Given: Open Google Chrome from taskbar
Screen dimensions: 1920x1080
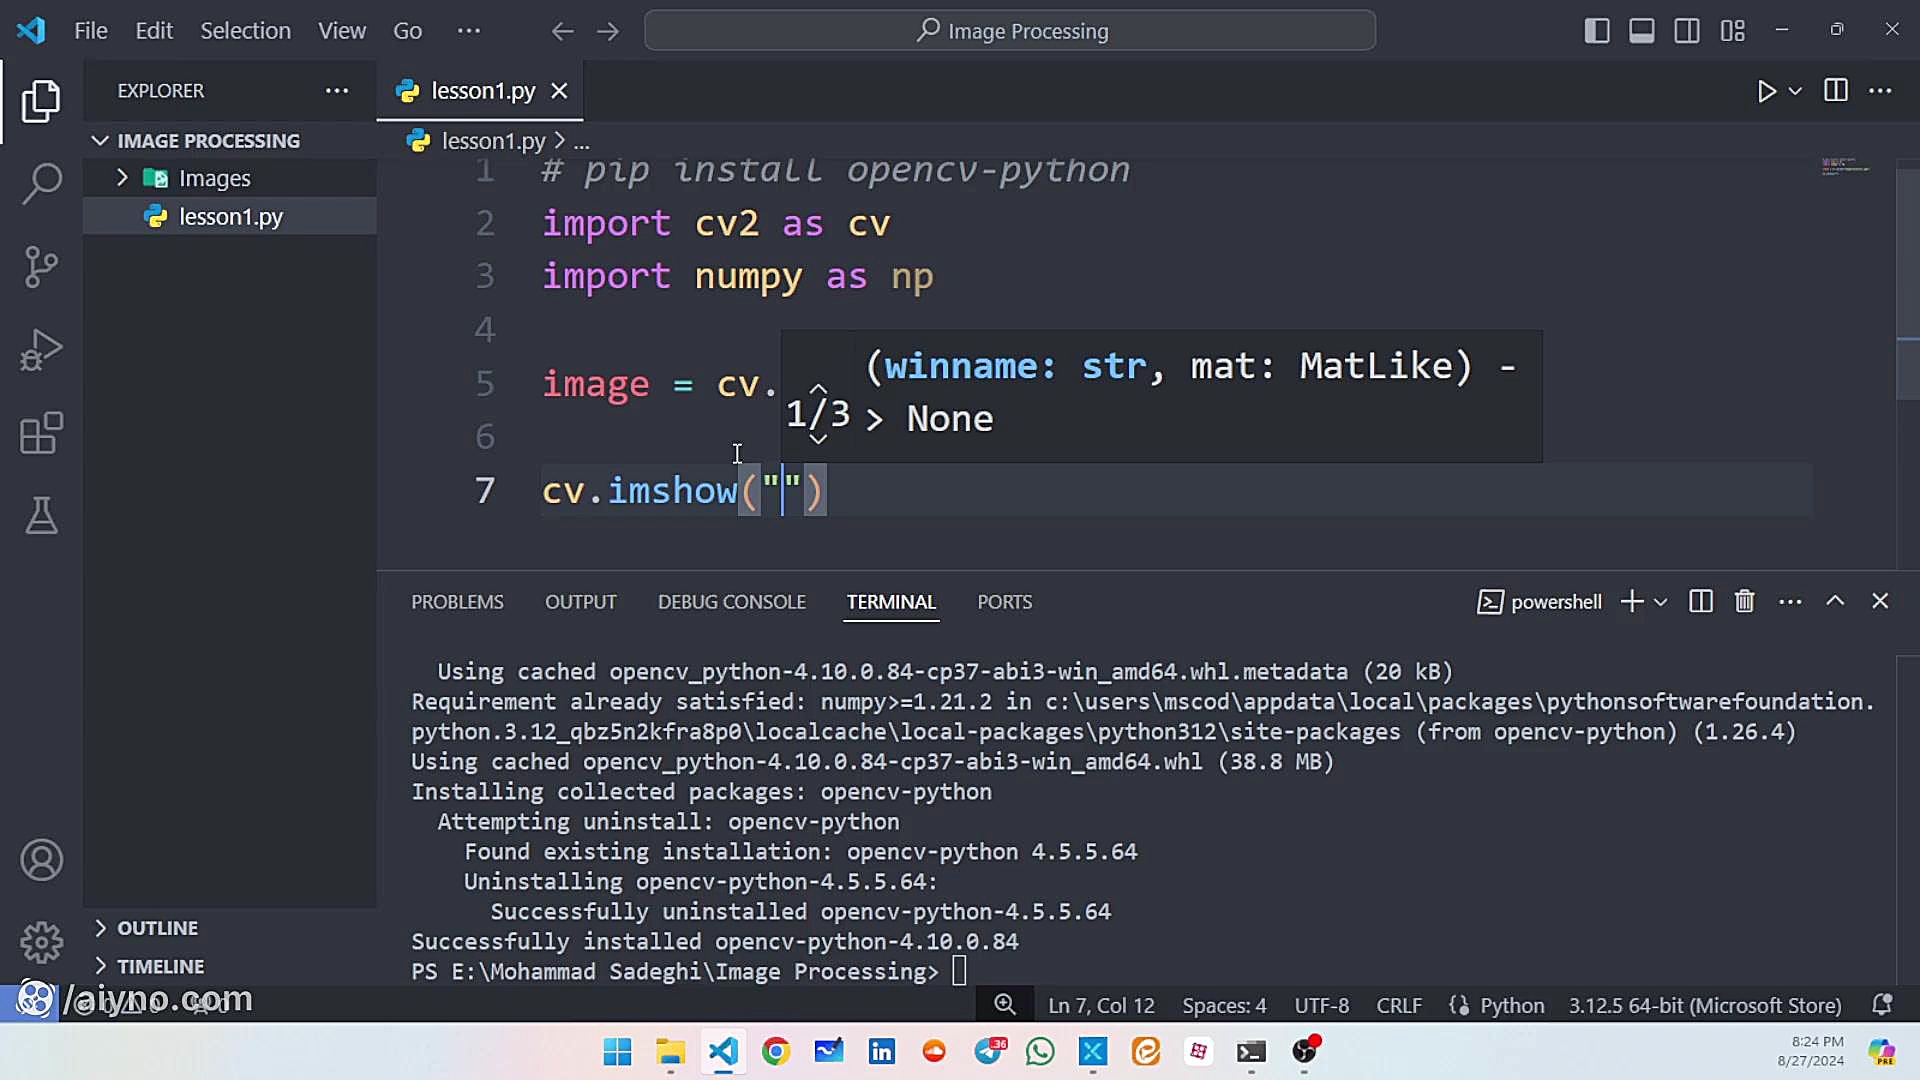Looking at the screenshot, I should tap(776, 1051).
